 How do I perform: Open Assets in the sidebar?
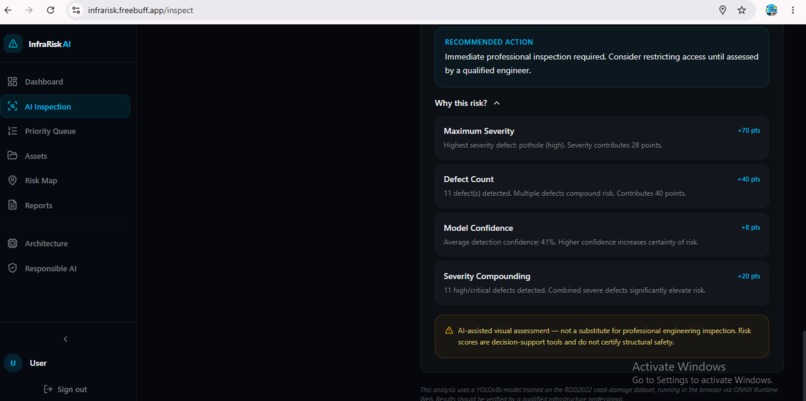(x=65, y=156)
